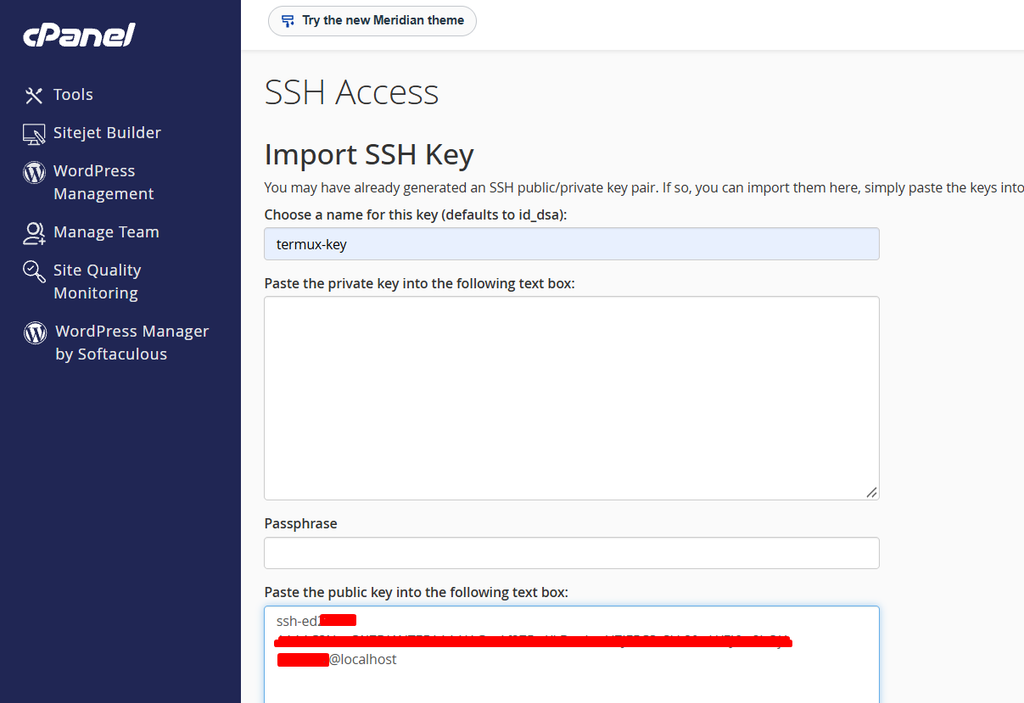
Task: Click the Sitejet Builder monitor icon
Action: pos(34,134)
